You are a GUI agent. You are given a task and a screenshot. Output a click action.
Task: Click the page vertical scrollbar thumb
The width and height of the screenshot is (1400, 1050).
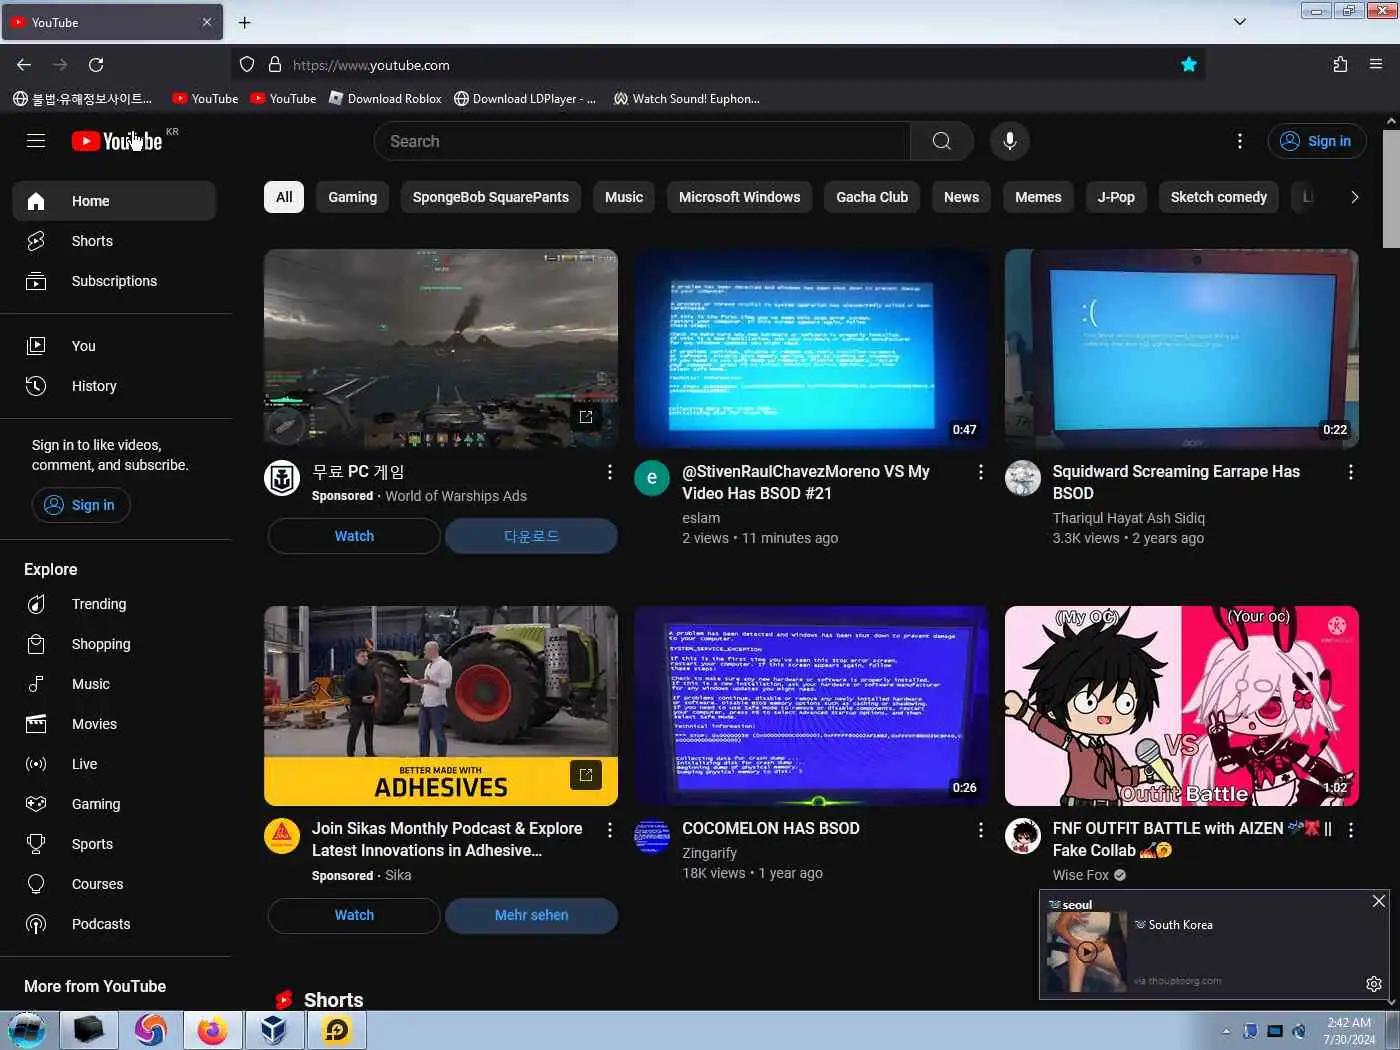(x=1391, y=188)
